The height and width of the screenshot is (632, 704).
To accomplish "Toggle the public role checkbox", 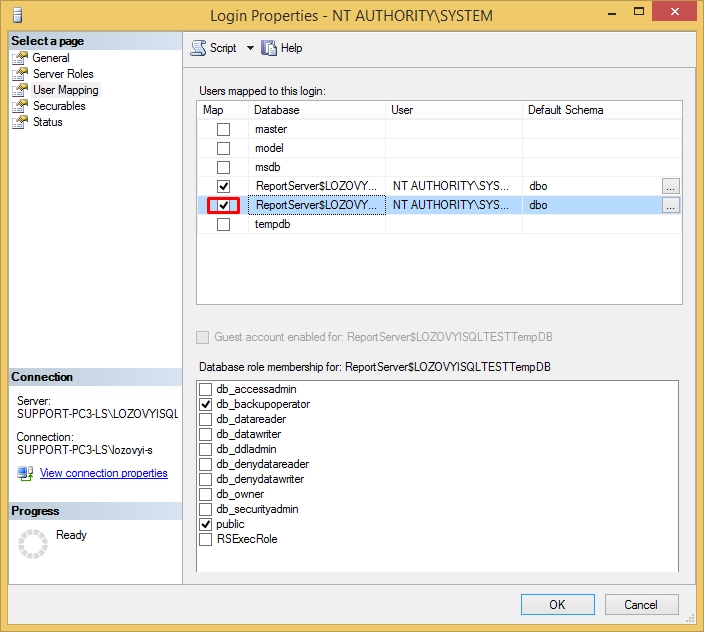I will pyautogui.click(x=206, y=524).
